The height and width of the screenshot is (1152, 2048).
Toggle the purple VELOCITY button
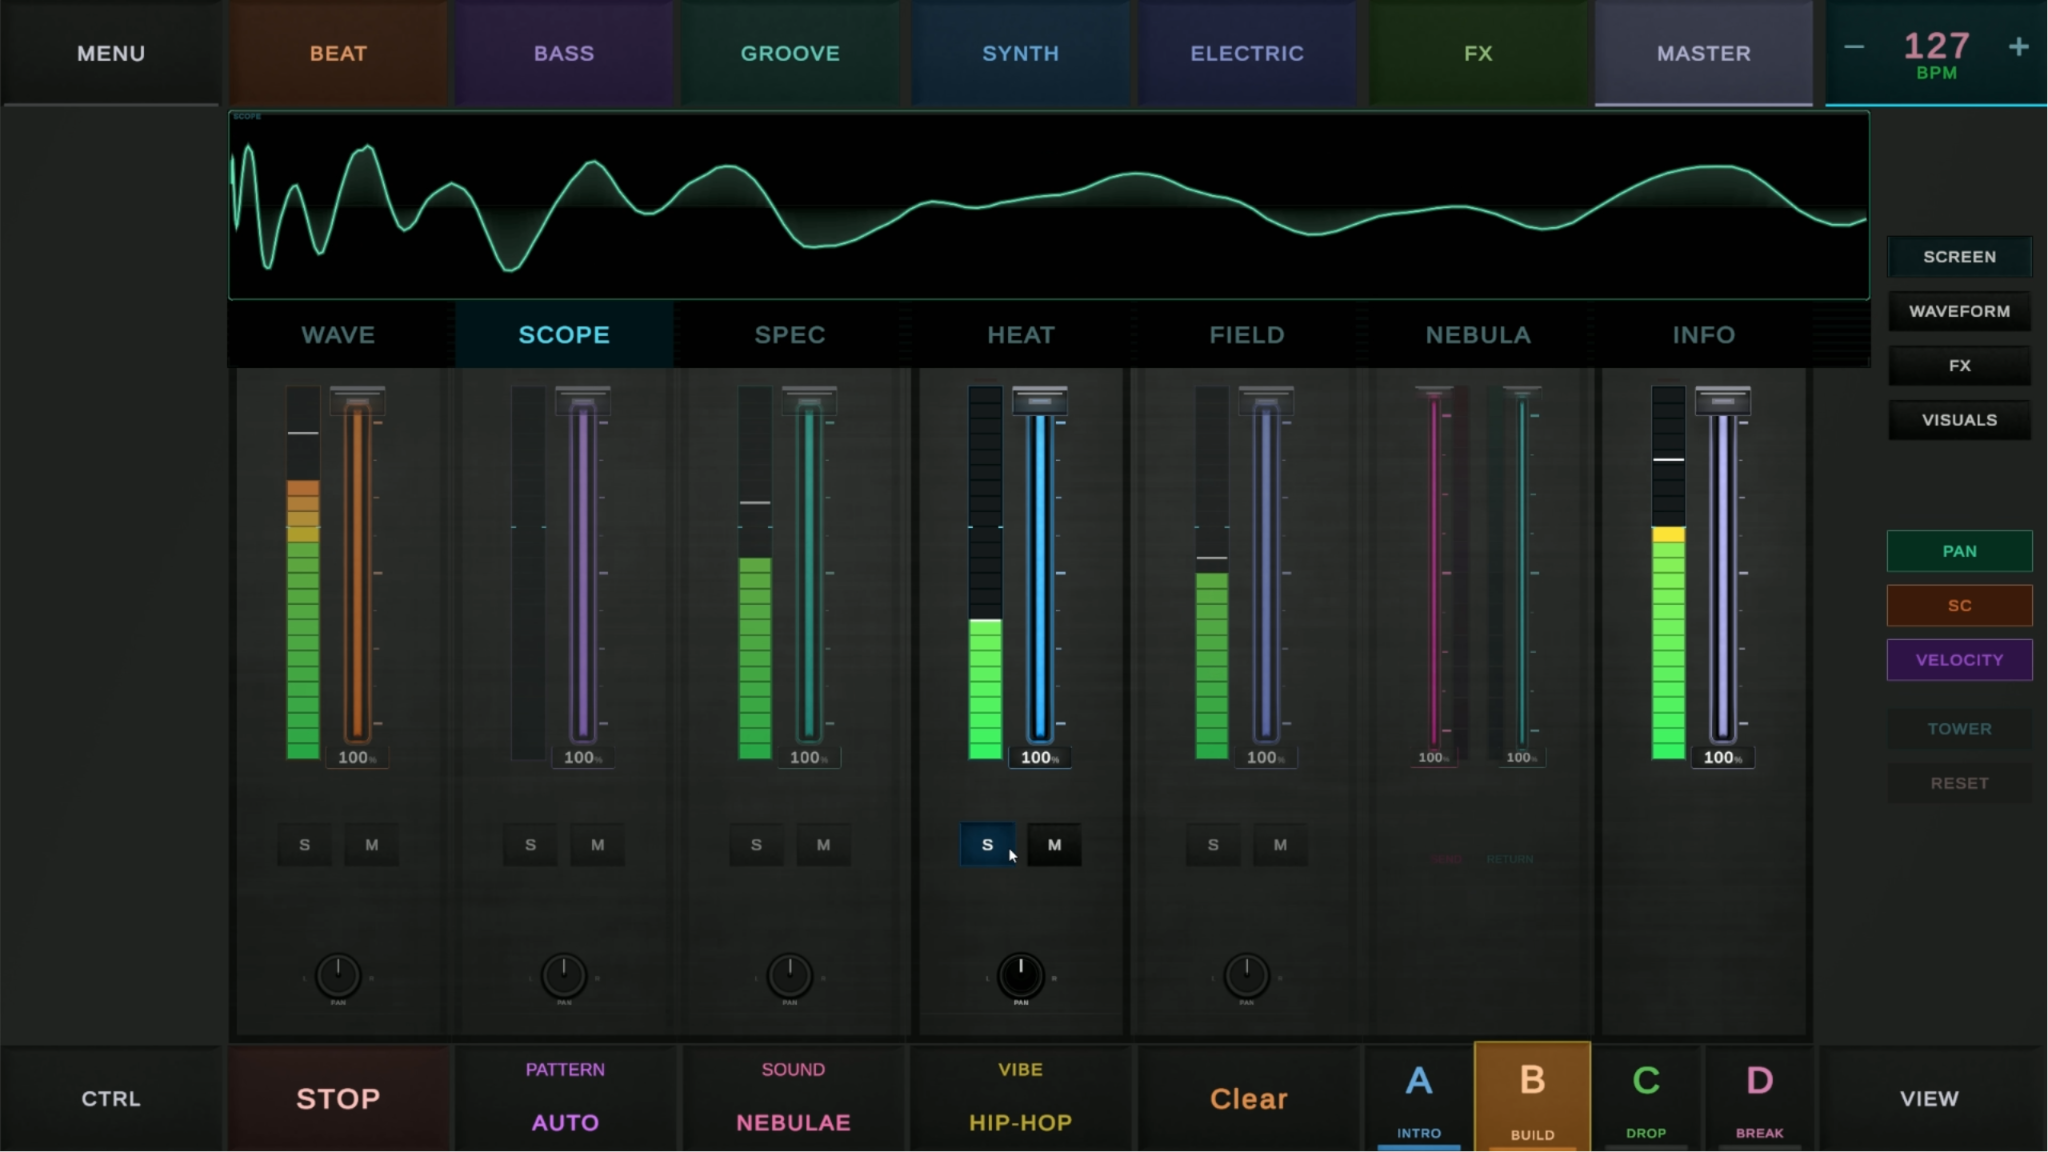point(1959,660)
